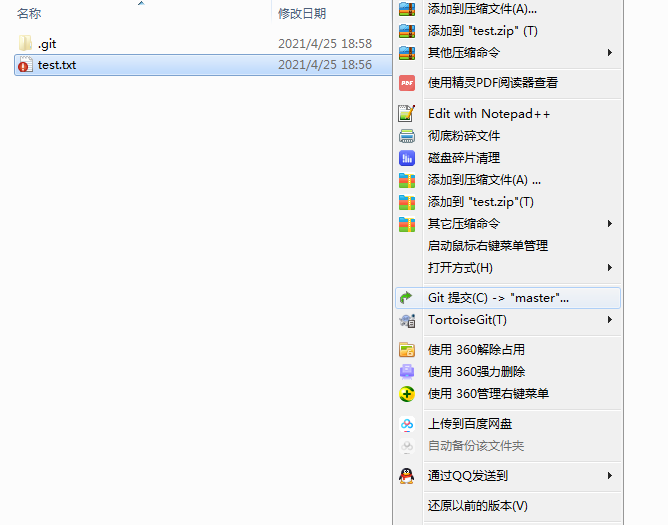
Task: Open the 打开方式(H) entry
Action: [509, 268]
